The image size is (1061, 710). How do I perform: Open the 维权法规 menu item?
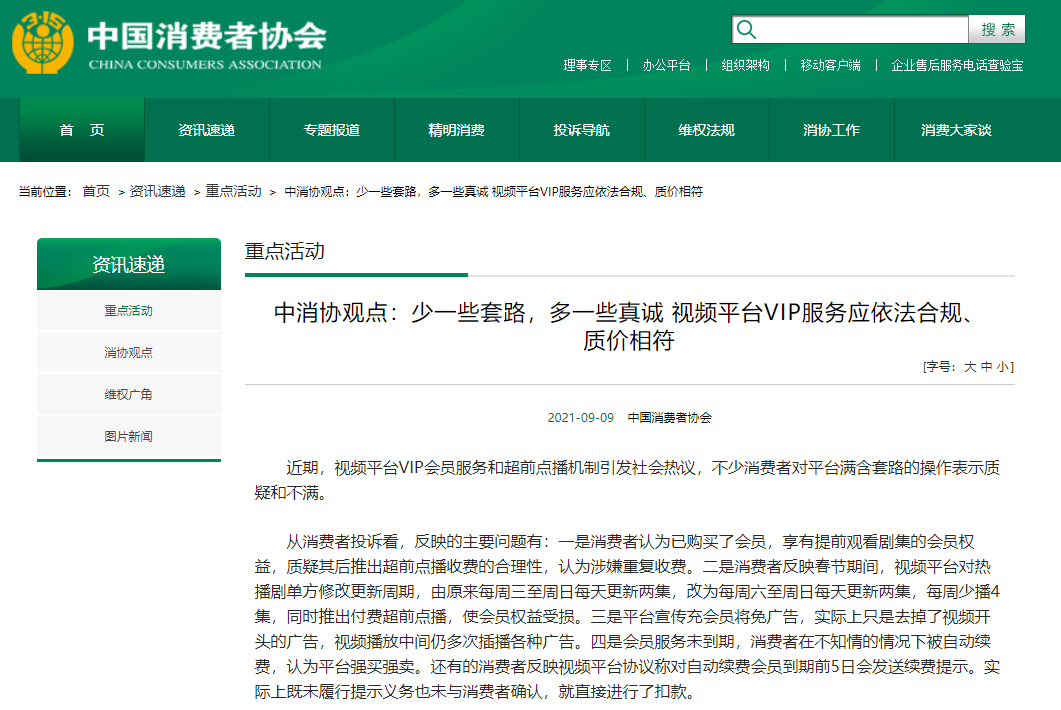coord(706,130)
